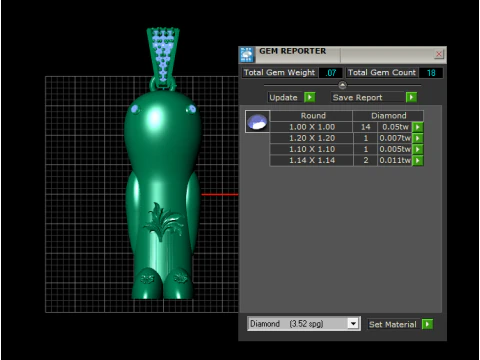Click the quantity 2 cell
This screenshot has height=360, width=480.
point(365,160)
